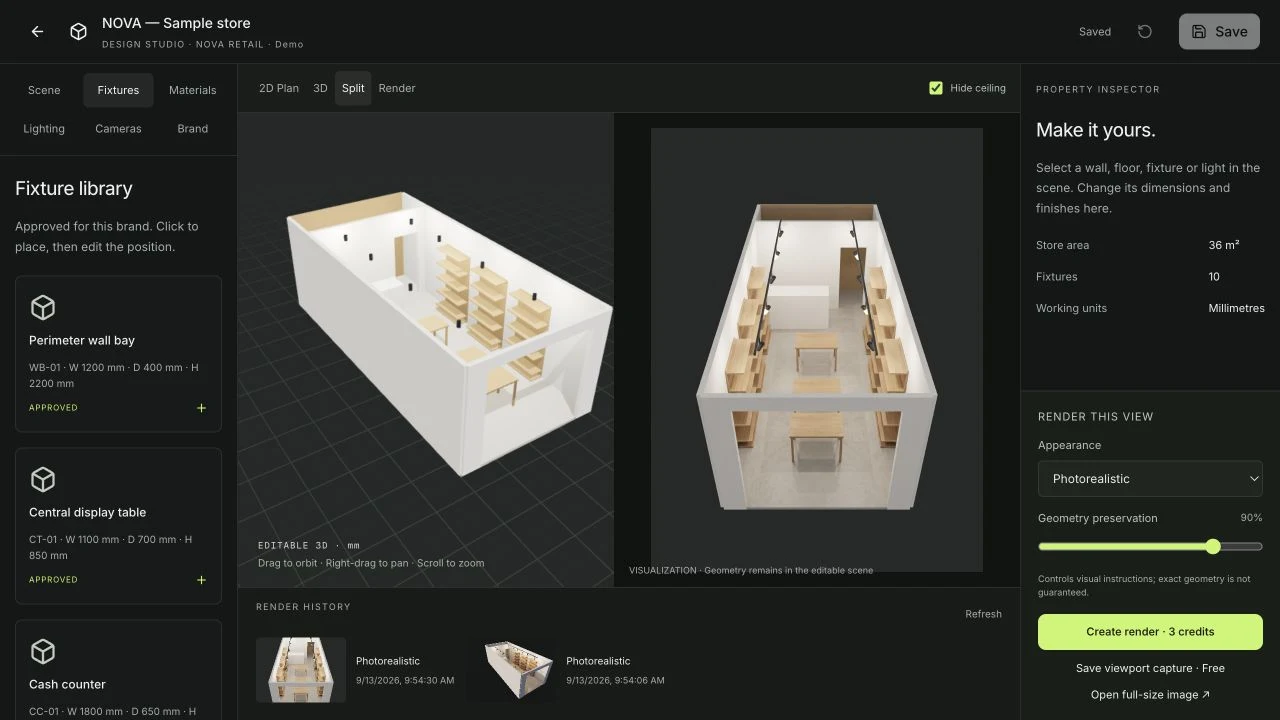The image size is (1280, 720).
Task: Open the 9:54:30 AM render thumbnail
Action: (x=301, y=670)
